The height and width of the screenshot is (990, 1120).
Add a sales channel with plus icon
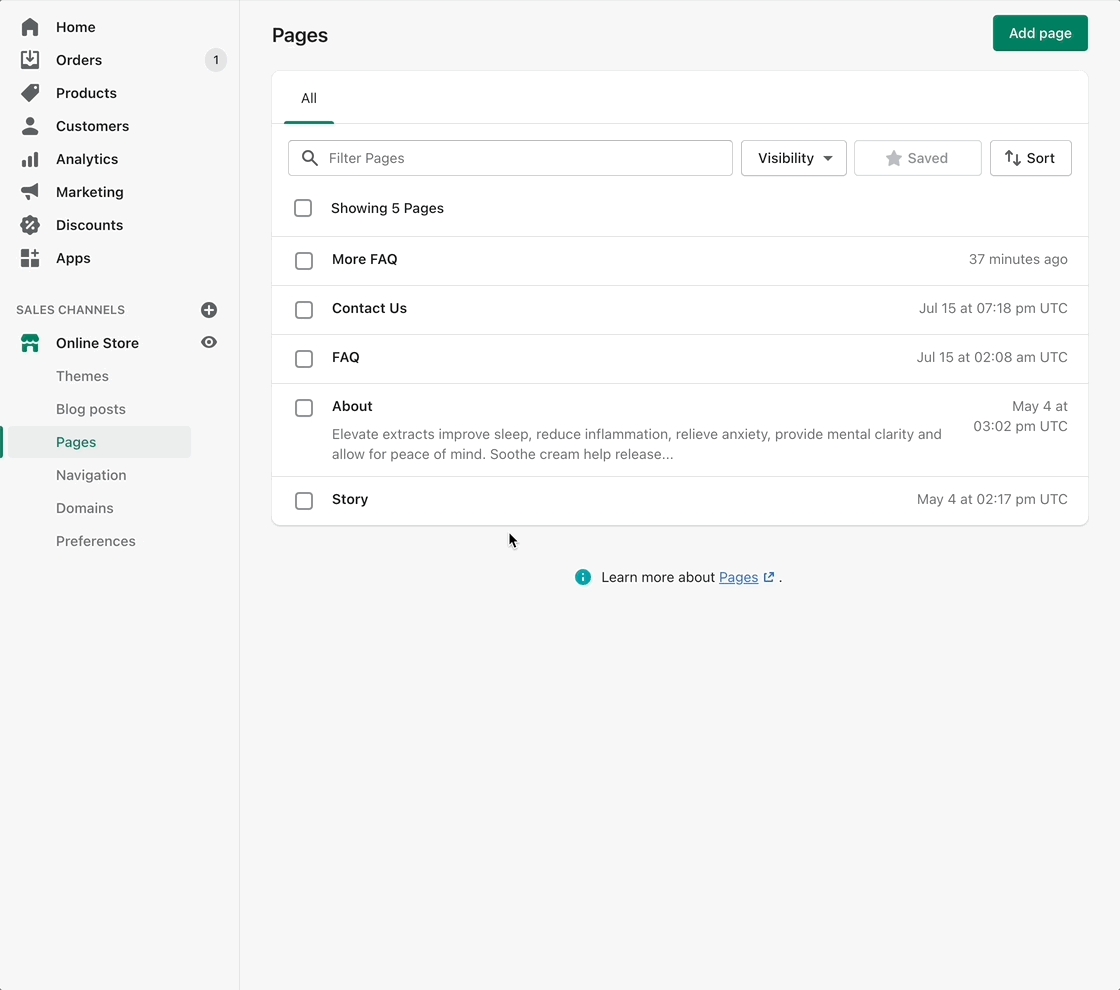[x=209, y=310]
